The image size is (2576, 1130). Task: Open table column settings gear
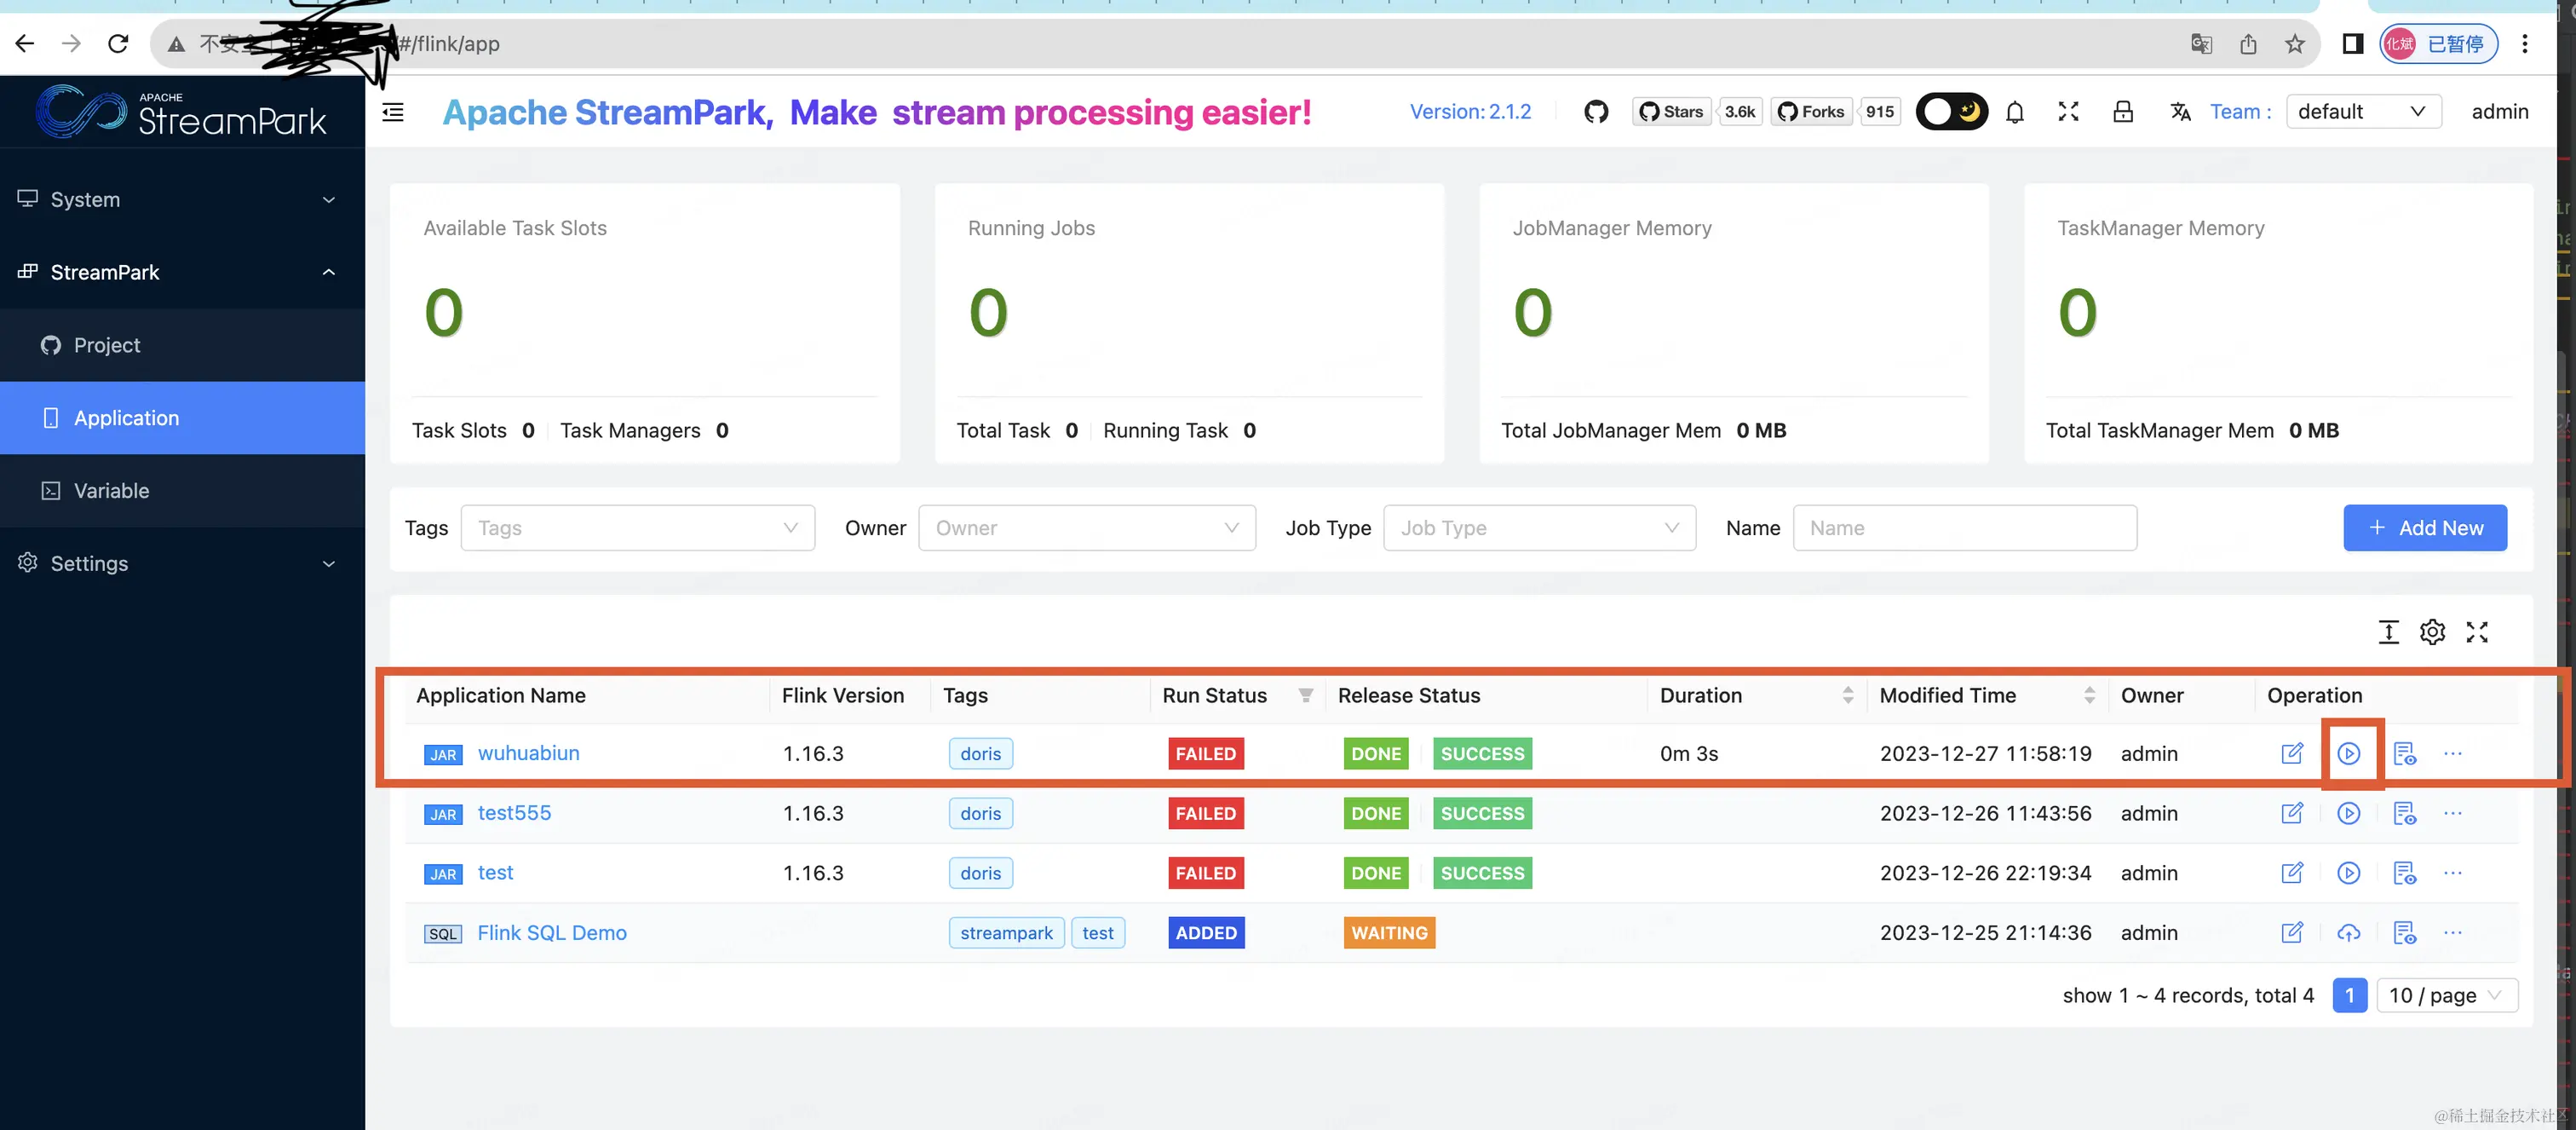coord(2432,632)
